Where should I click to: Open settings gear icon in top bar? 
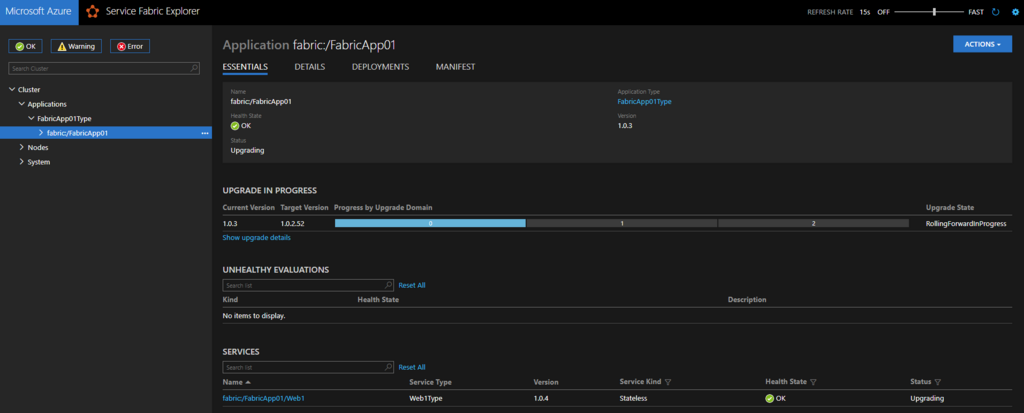click(x=1015, y=12)
